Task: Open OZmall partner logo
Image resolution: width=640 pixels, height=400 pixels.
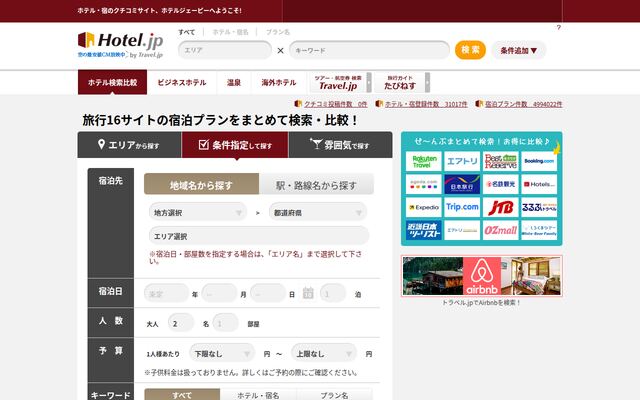Action: click(501, 230)
